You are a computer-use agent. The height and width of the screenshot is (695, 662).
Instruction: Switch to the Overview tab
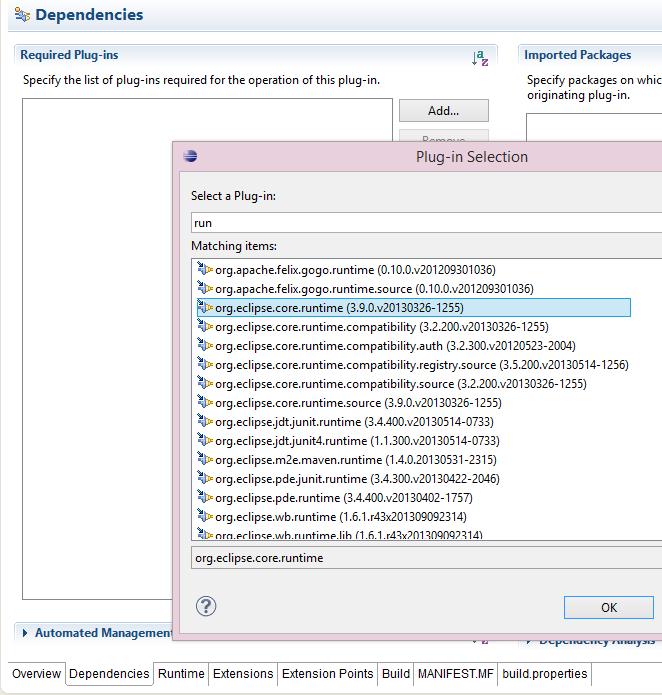coord(36,674)
